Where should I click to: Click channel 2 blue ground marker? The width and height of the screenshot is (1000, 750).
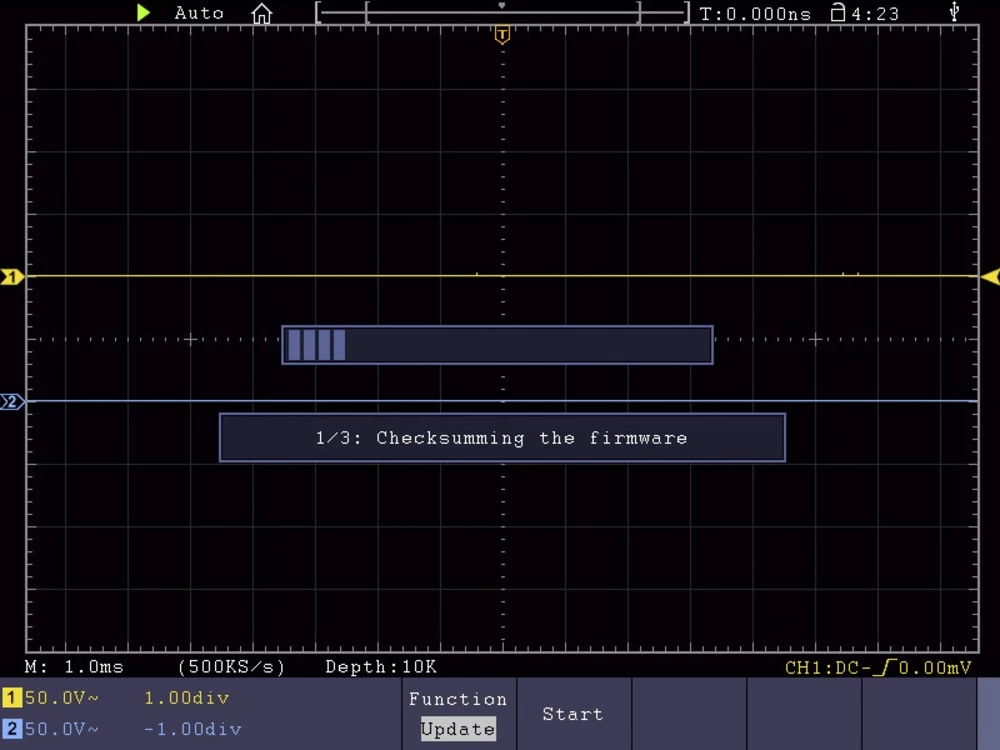(x=12, y=402)
